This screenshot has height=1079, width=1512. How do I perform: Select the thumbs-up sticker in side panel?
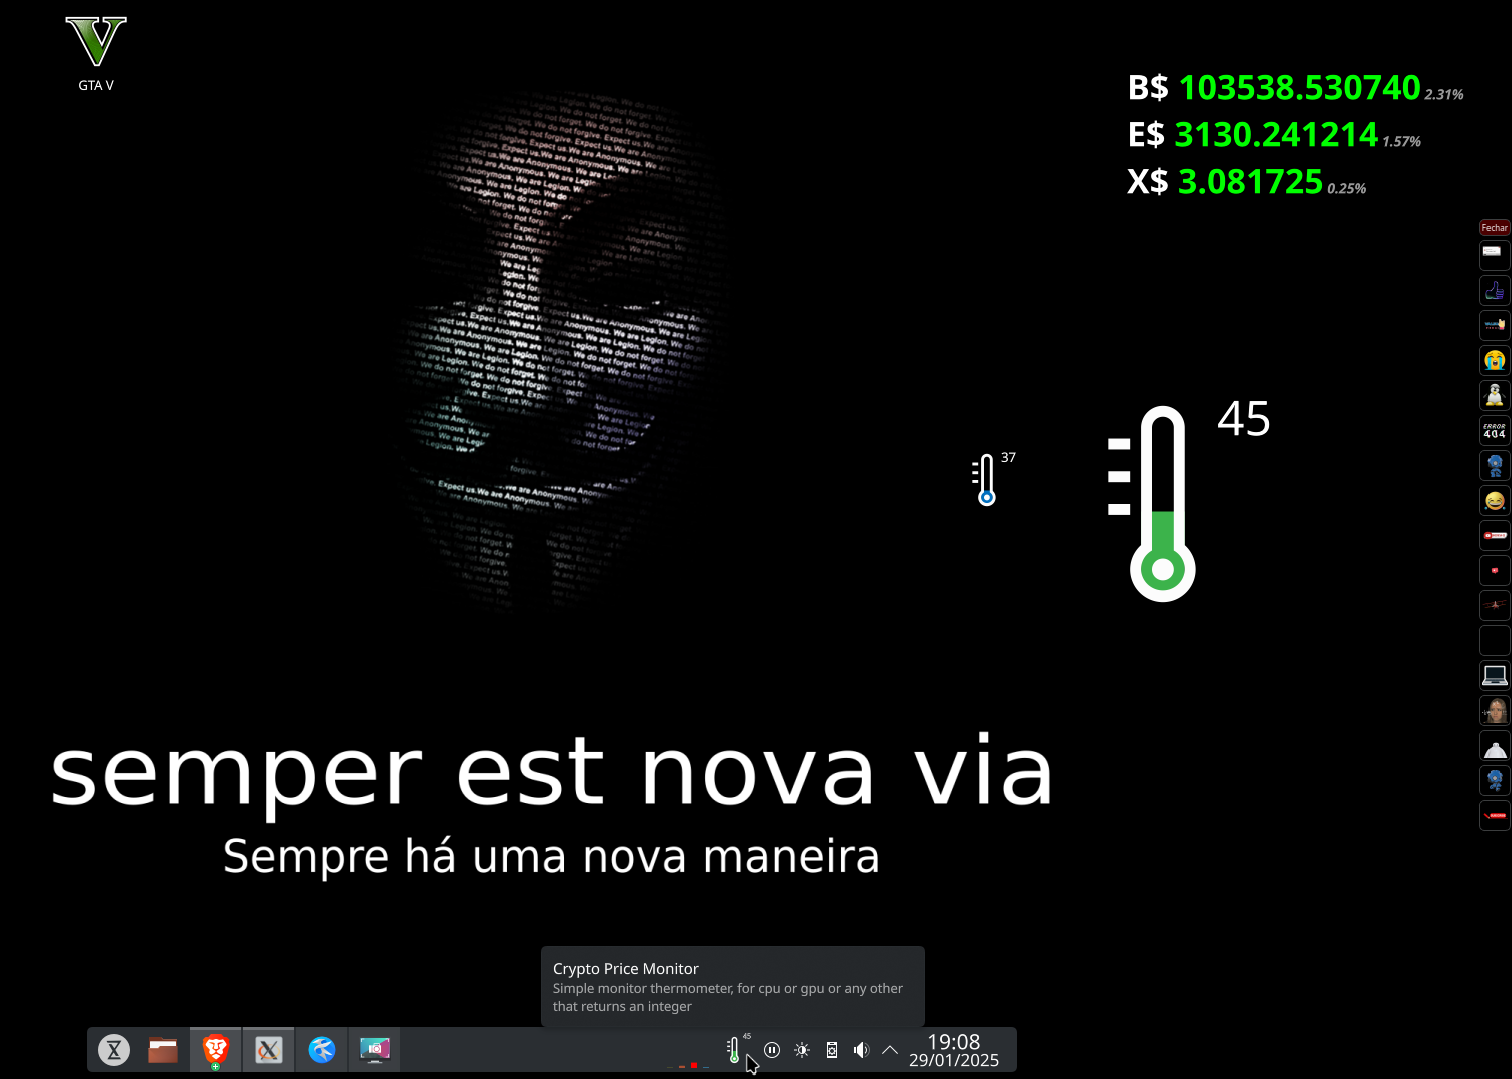[1495, 290]
